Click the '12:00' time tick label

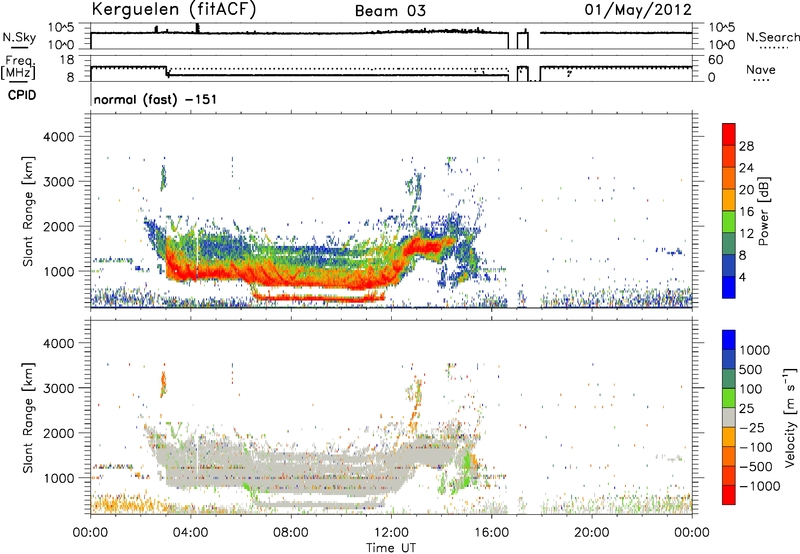pos(391,533)
